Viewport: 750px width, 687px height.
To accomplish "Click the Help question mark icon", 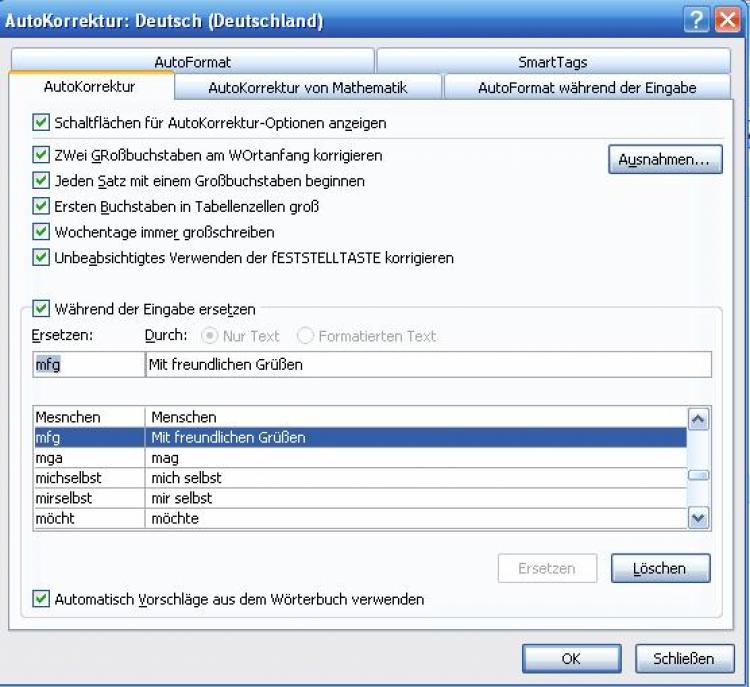I will click(696, 20).
